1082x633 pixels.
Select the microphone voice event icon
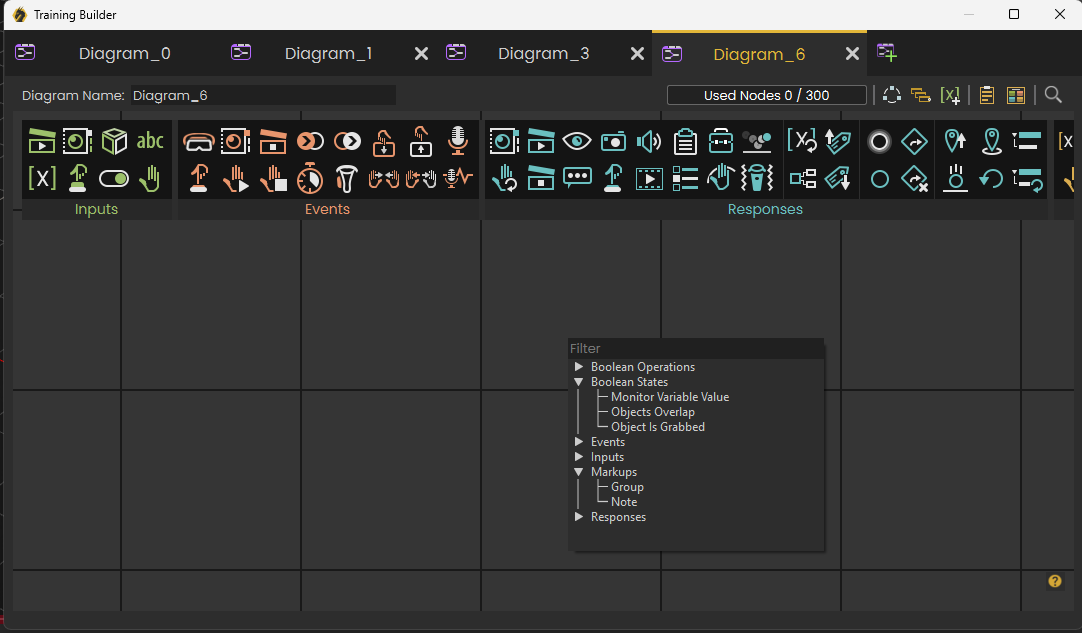[458, 141]
